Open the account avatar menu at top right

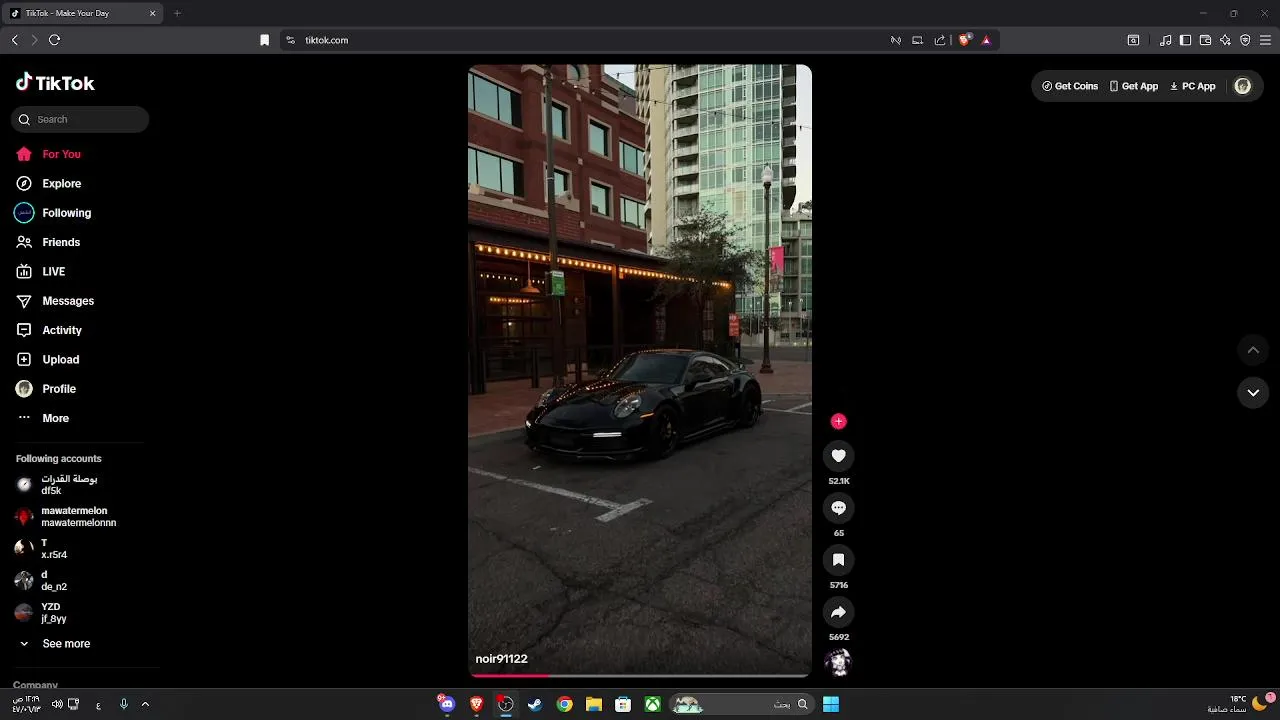(x=1243, y=86)
